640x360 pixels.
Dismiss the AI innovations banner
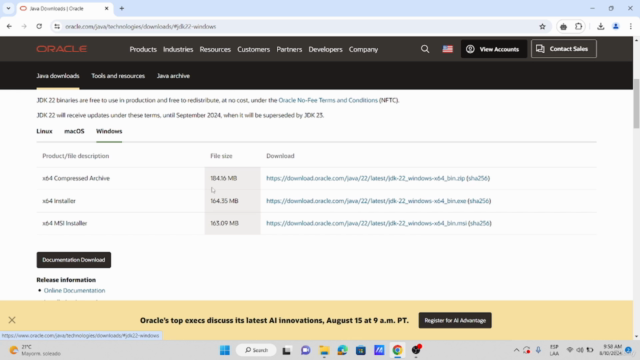[12, 320]
